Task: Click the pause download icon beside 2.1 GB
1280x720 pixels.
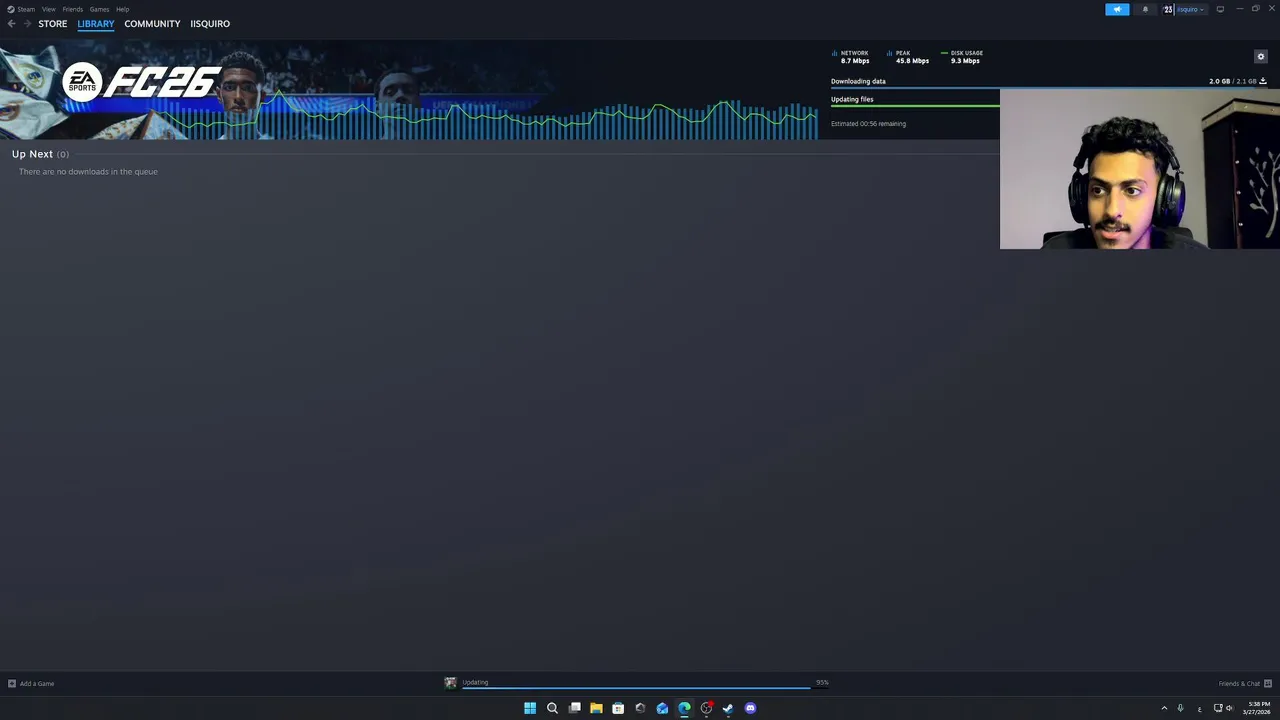Action: [x=1263, y=81]
